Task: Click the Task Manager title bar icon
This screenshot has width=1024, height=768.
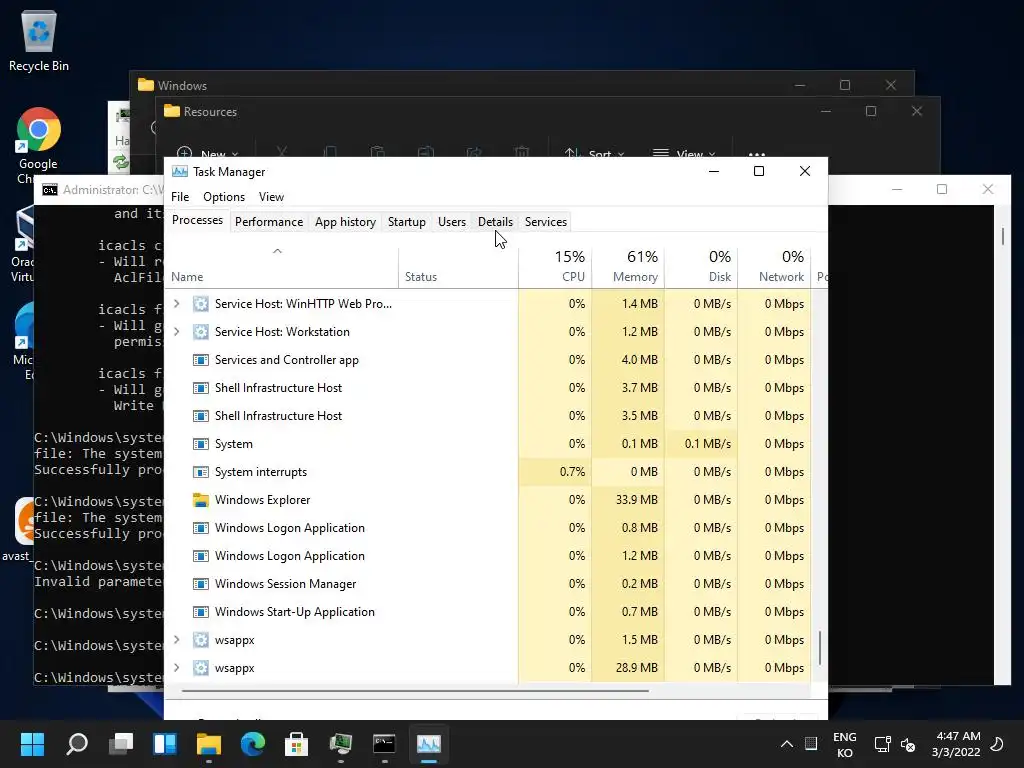Action: click(180, 172)
